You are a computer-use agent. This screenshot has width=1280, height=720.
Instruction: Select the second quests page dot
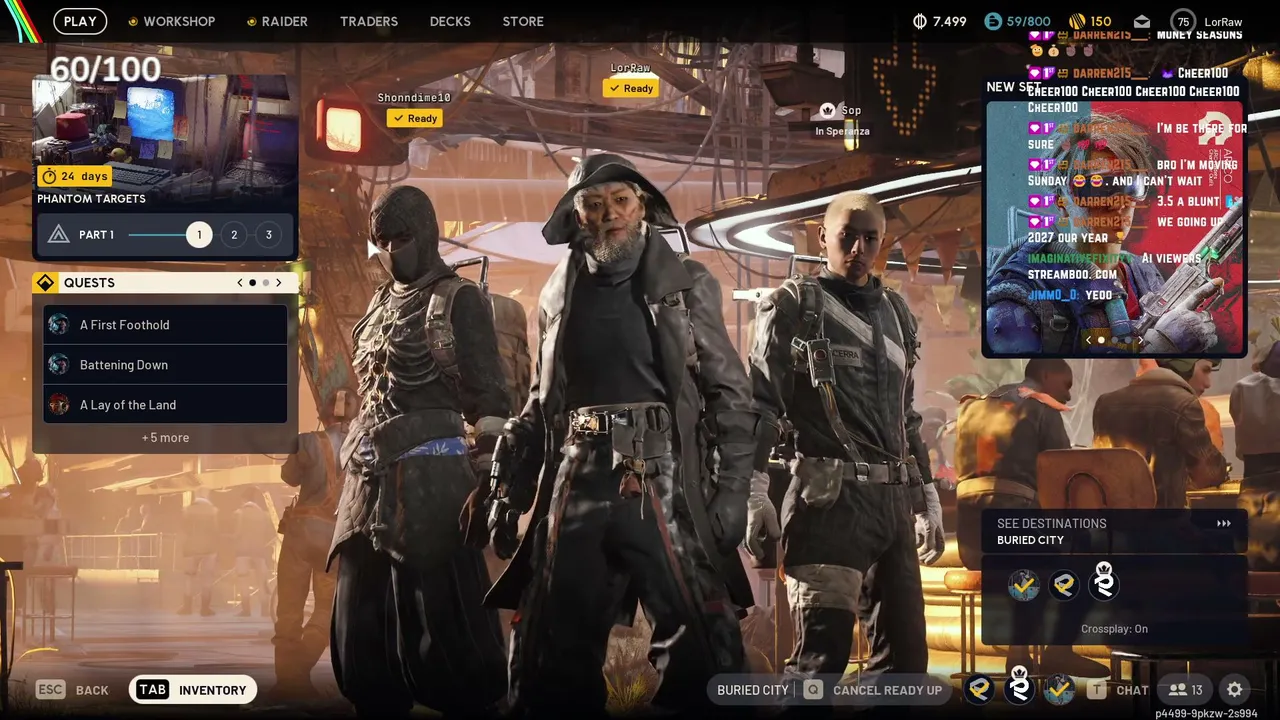click(265, 283)
